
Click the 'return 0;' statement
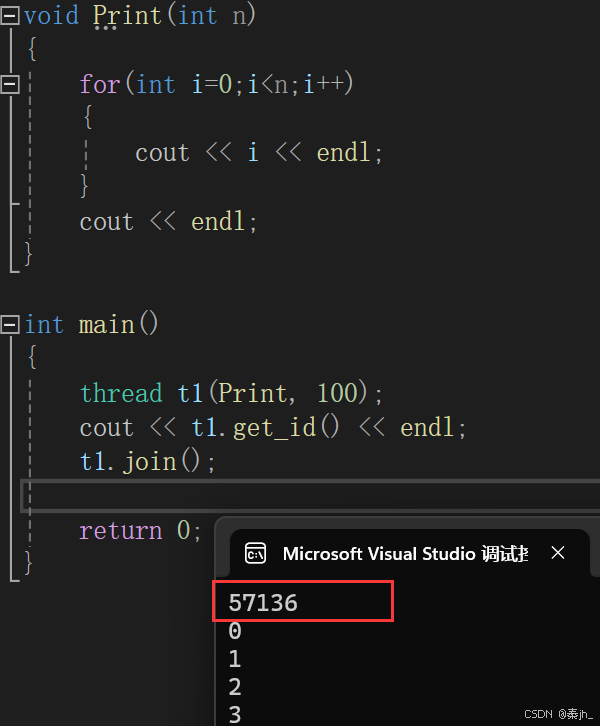140,530
